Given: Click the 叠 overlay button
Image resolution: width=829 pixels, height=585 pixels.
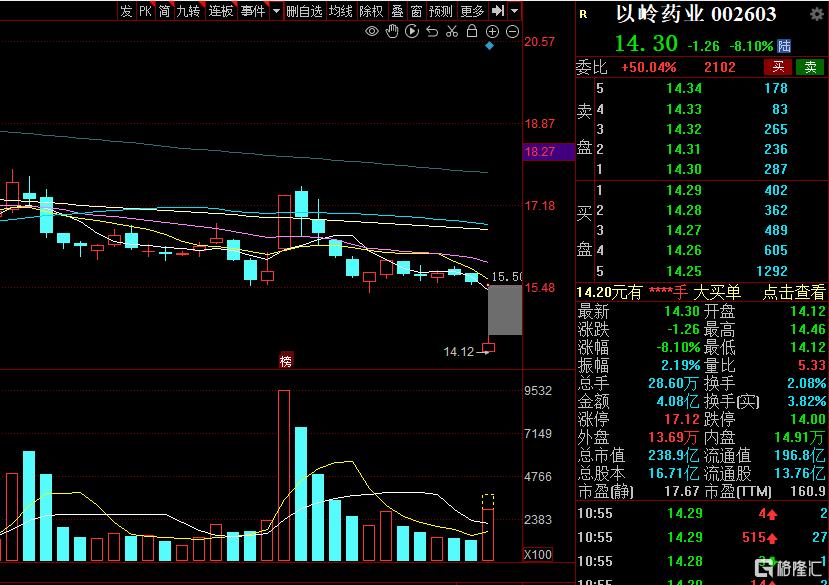Looking at the screenshot, I should 397,11.
